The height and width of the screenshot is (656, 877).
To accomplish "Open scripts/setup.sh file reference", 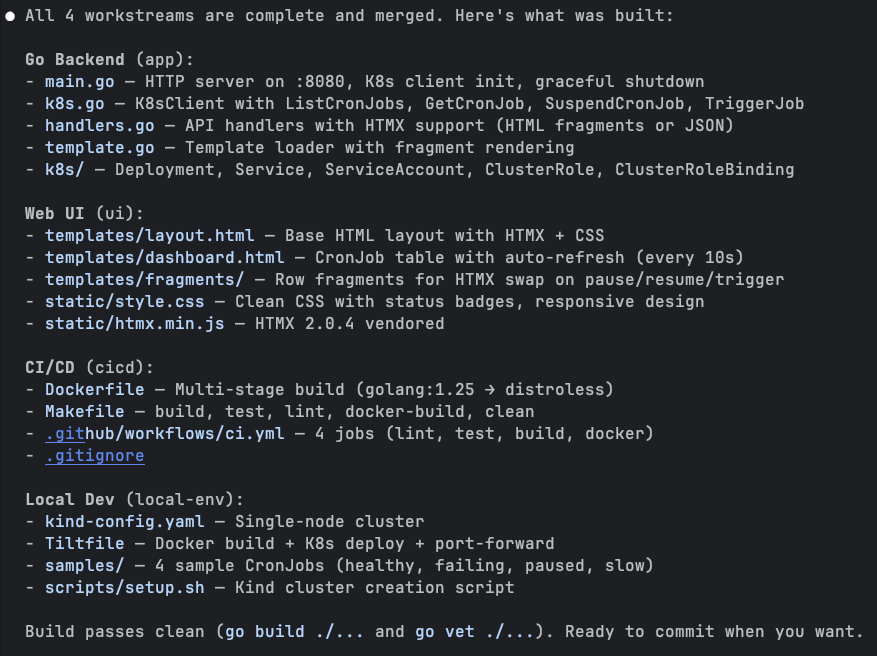I will click(124, 588).
